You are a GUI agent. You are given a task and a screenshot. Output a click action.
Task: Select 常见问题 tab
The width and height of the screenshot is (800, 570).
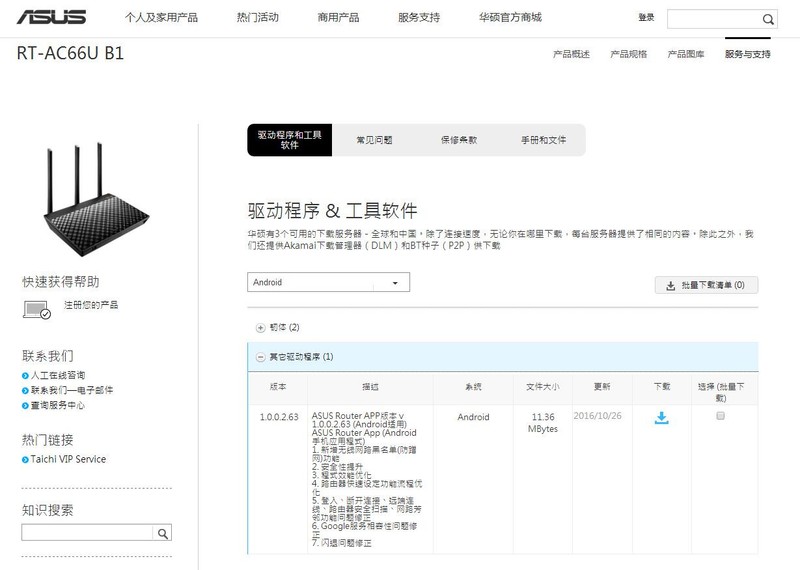click(374, 140)
